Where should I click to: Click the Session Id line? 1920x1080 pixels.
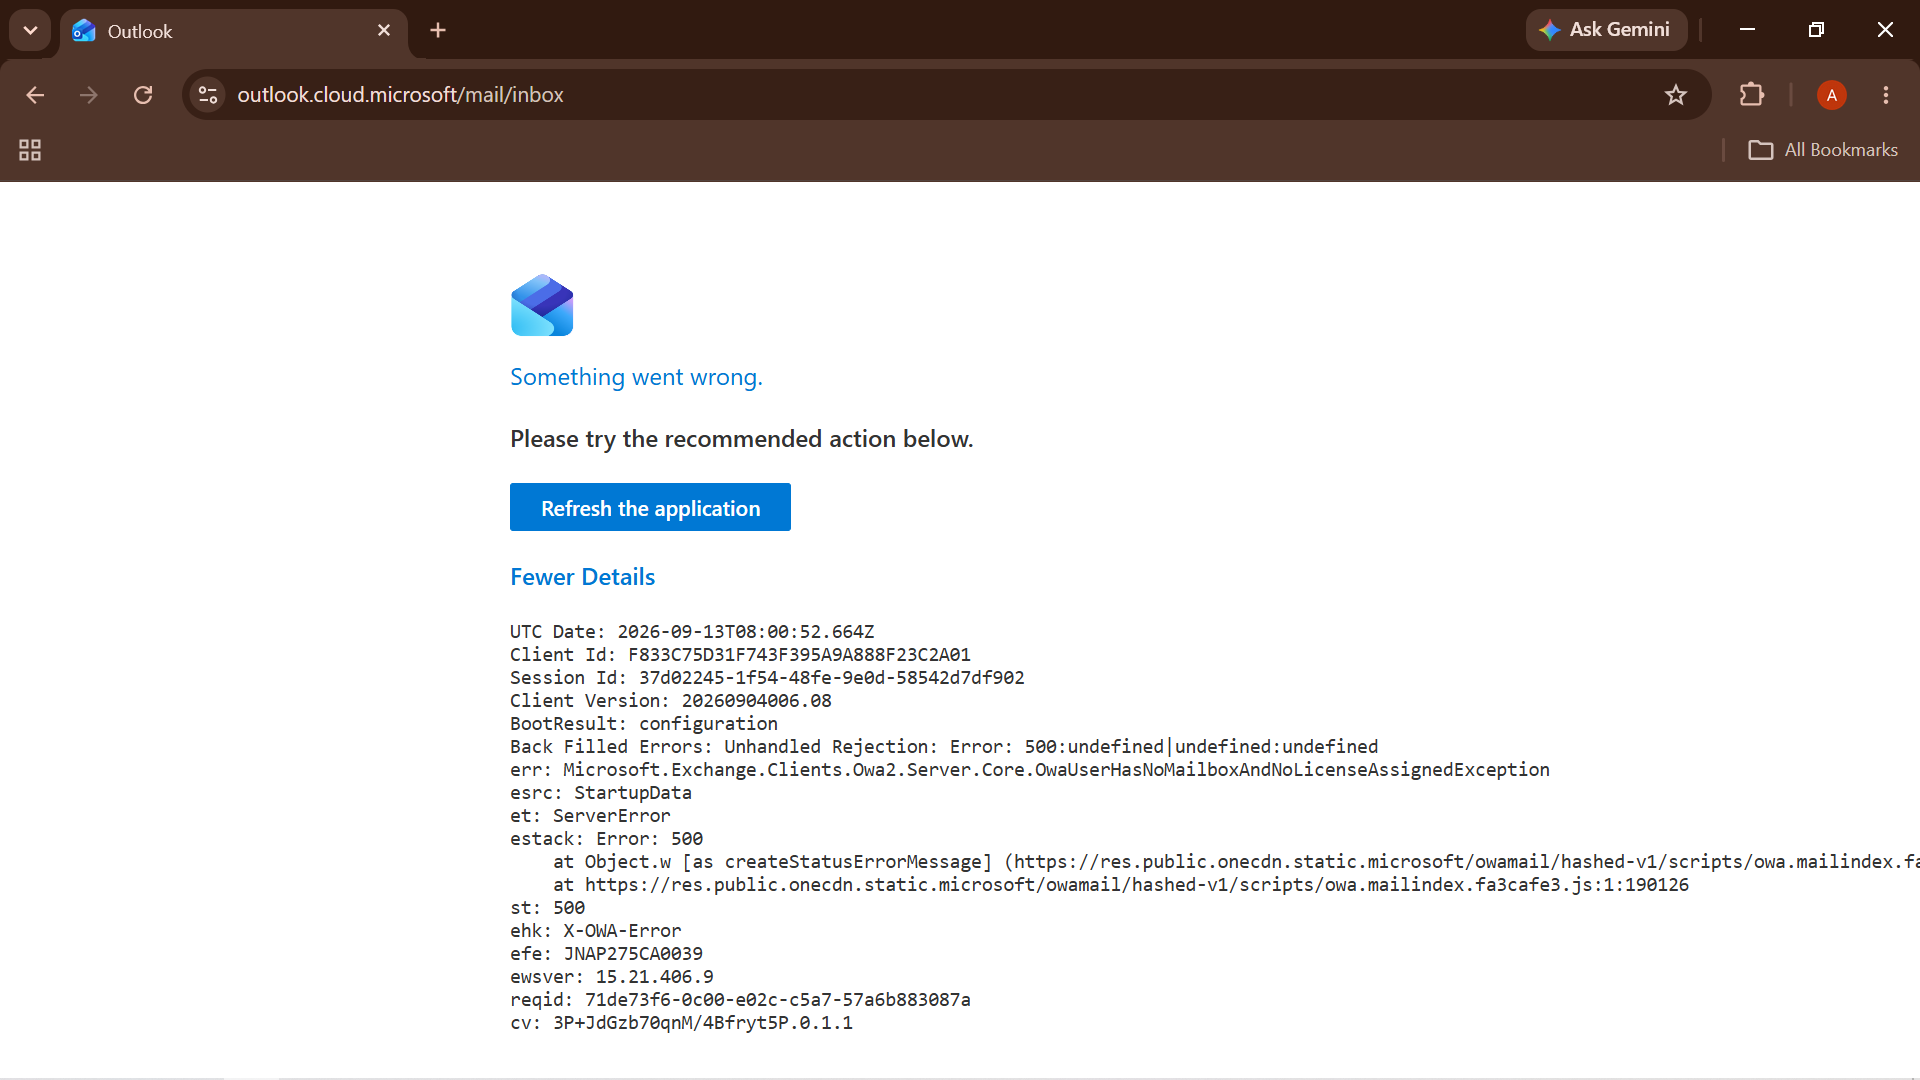click(x=767, y=678)
